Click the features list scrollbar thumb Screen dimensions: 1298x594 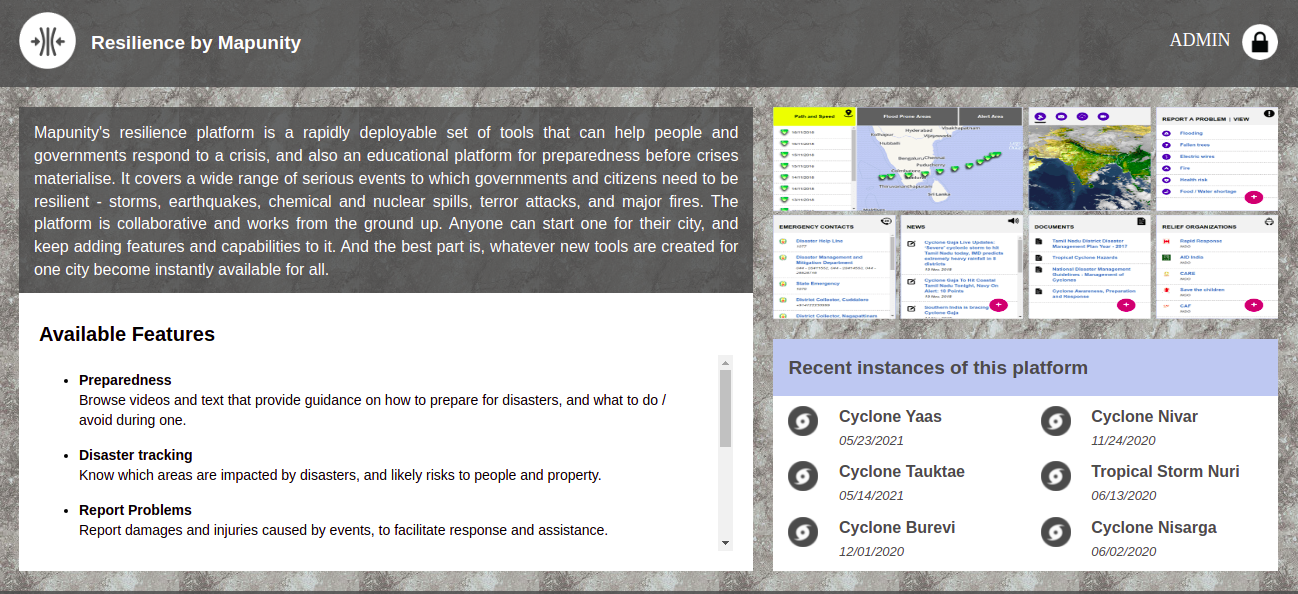pos(726,408)
